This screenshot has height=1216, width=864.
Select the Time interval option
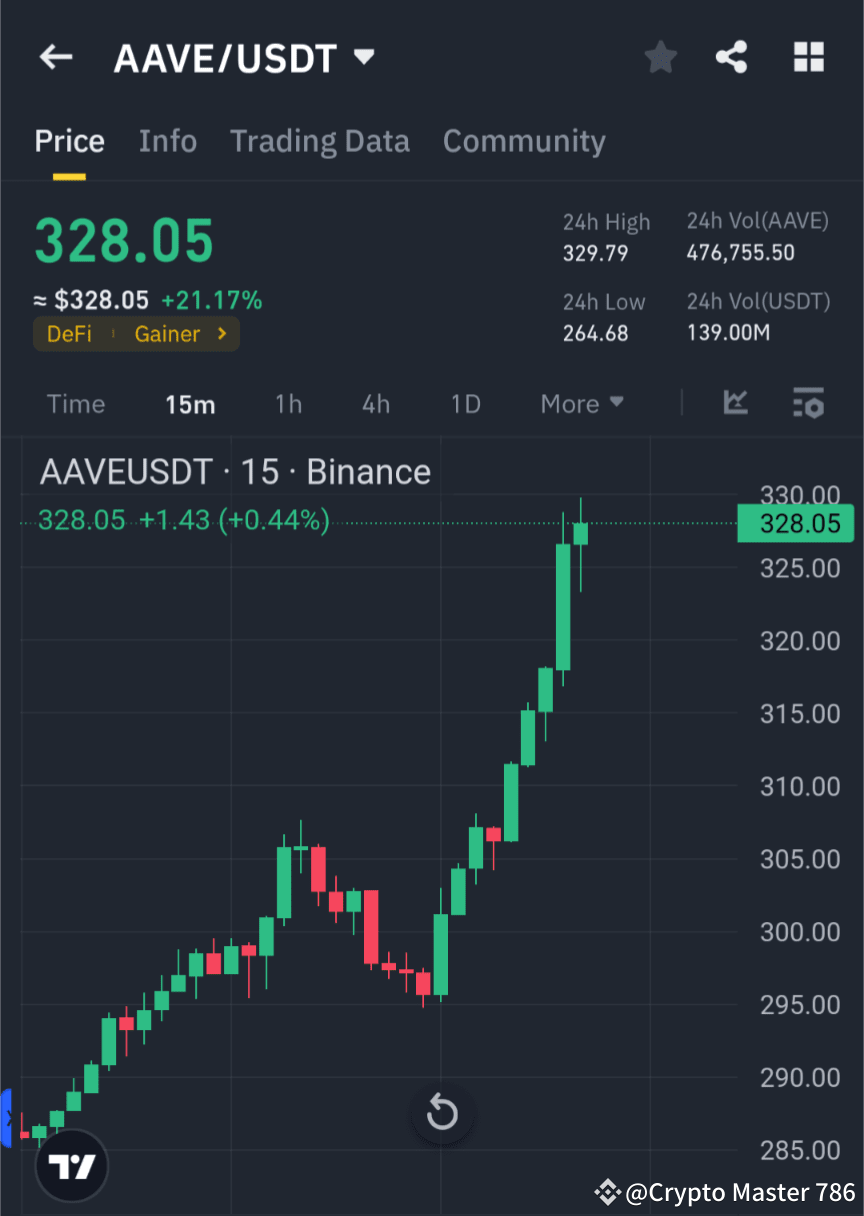click(76, 403)
